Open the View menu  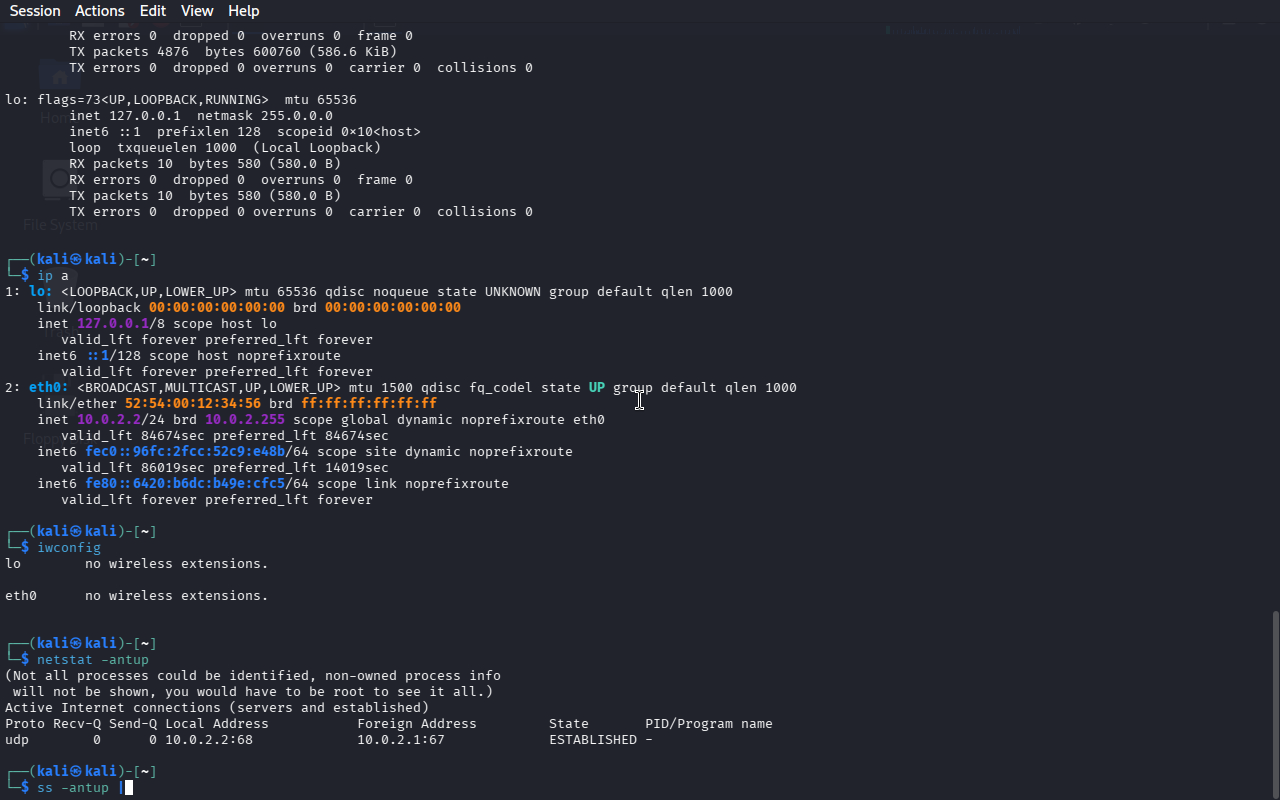[197, 11]
